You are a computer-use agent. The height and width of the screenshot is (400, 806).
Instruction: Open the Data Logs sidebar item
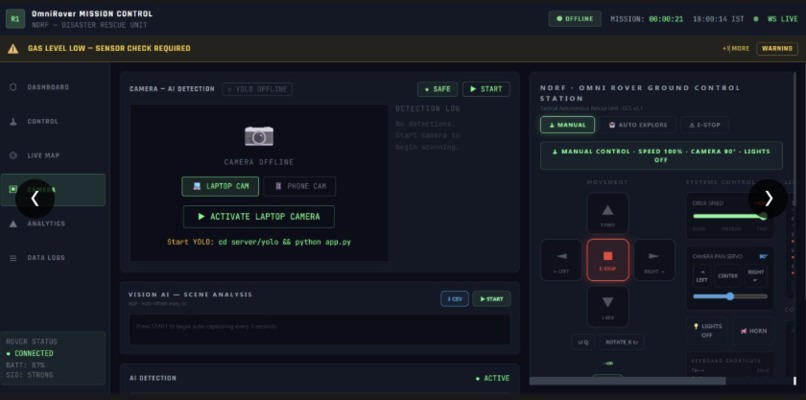pos(46,258)
